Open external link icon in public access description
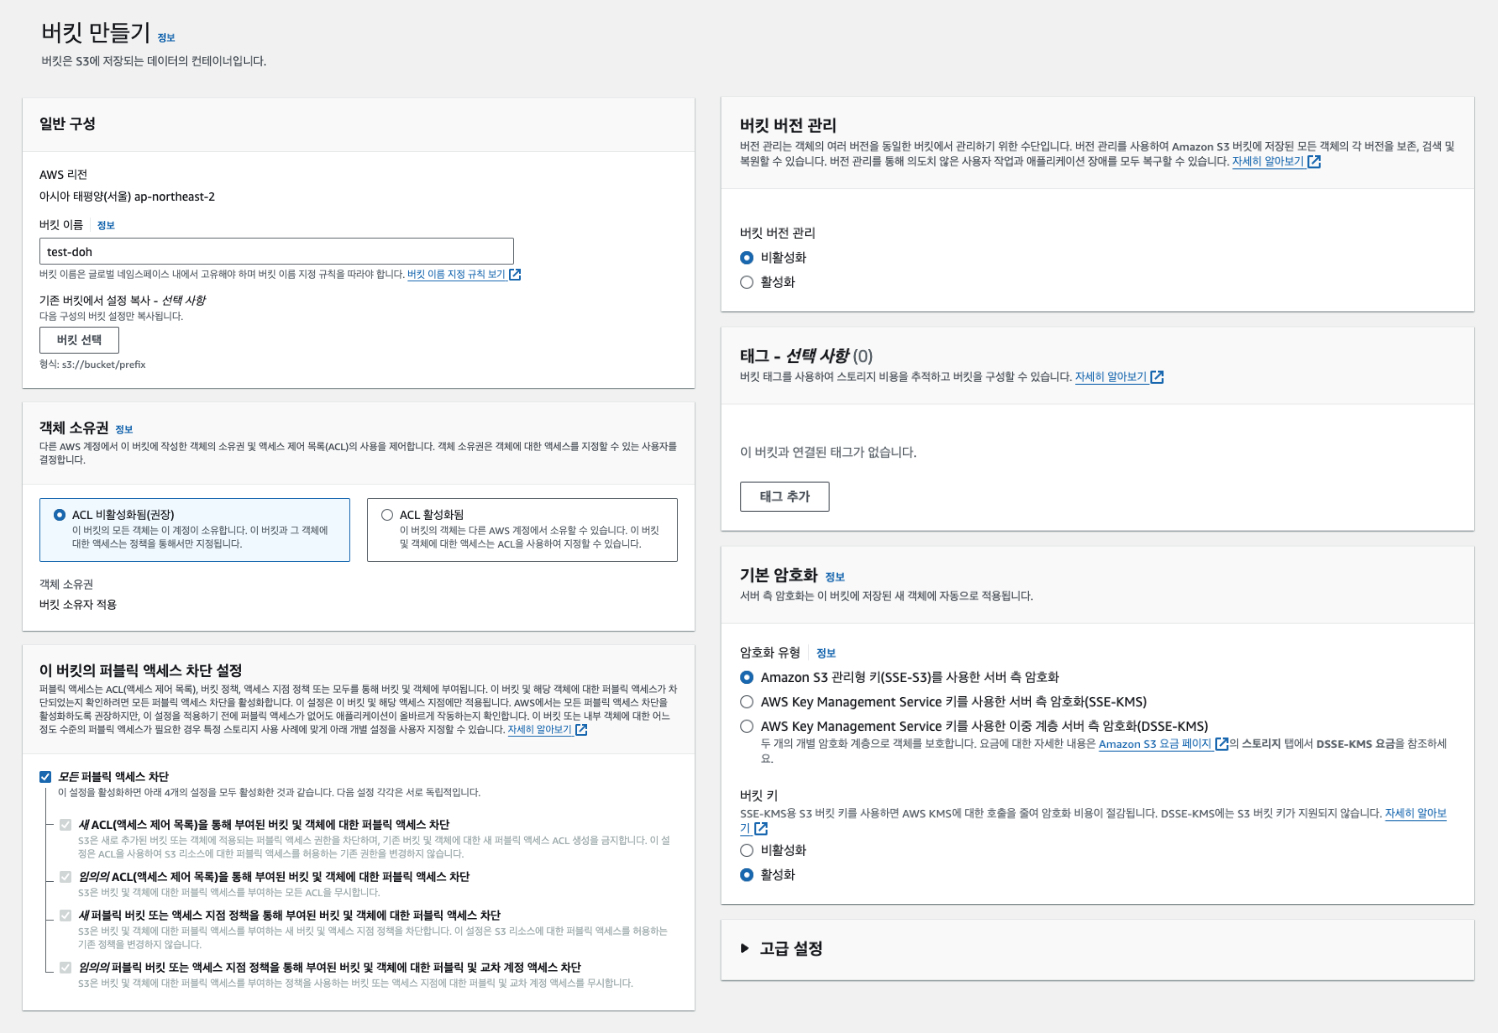The width and height of the screenshot is (1498, 1033). [581, 730]
